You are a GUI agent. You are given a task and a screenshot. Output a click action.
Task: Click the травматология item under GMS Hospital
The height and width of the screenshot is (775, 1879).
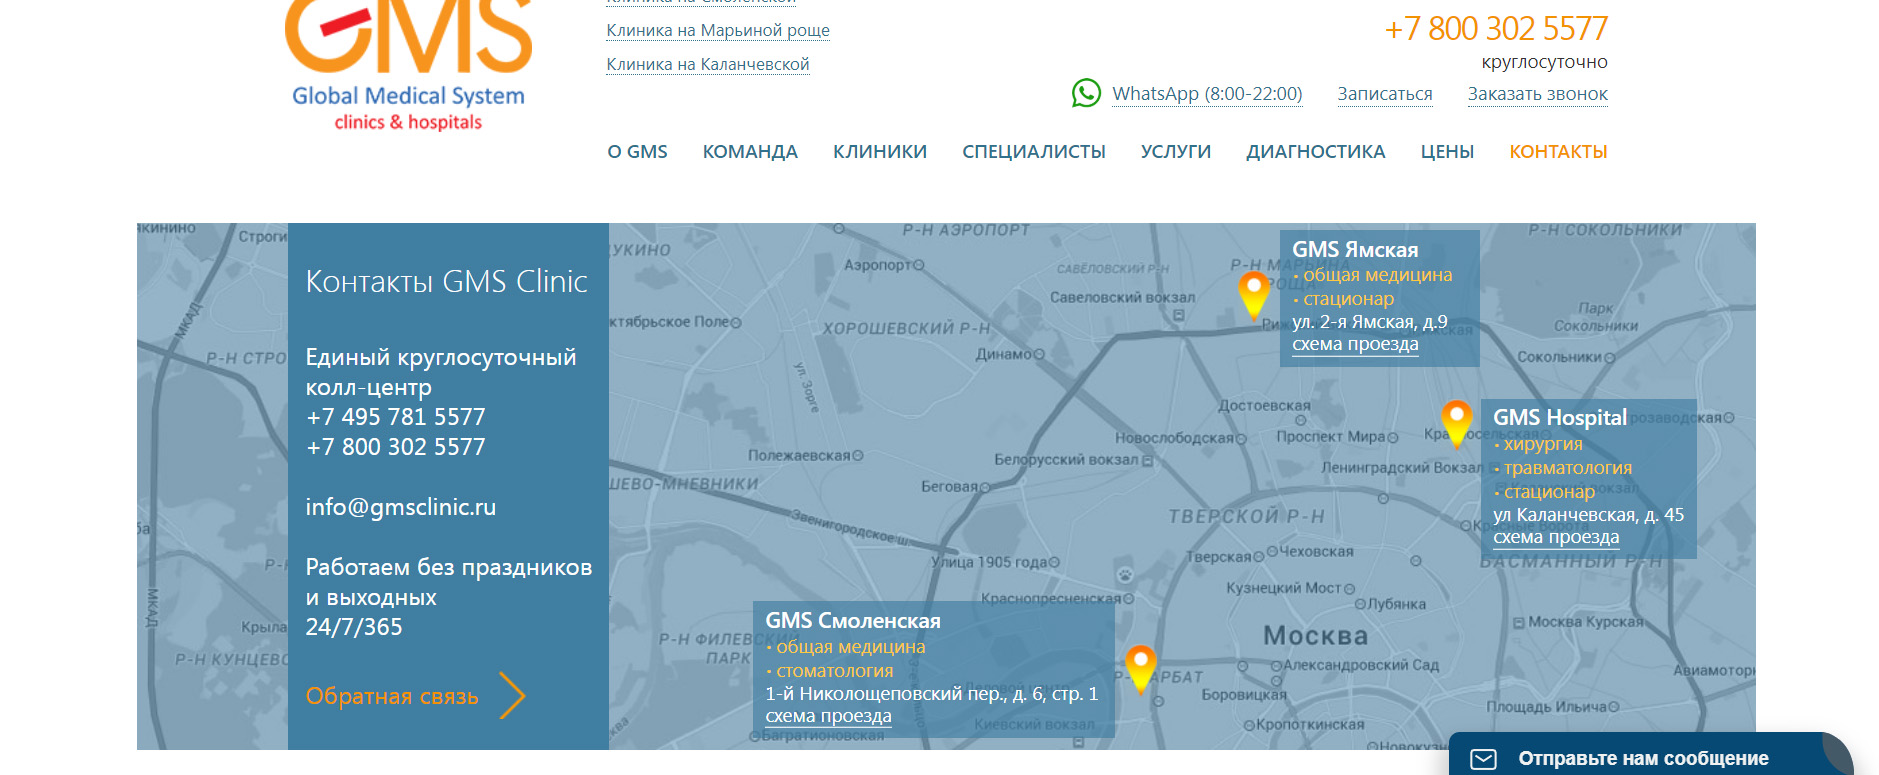(x=1567, y=468)
